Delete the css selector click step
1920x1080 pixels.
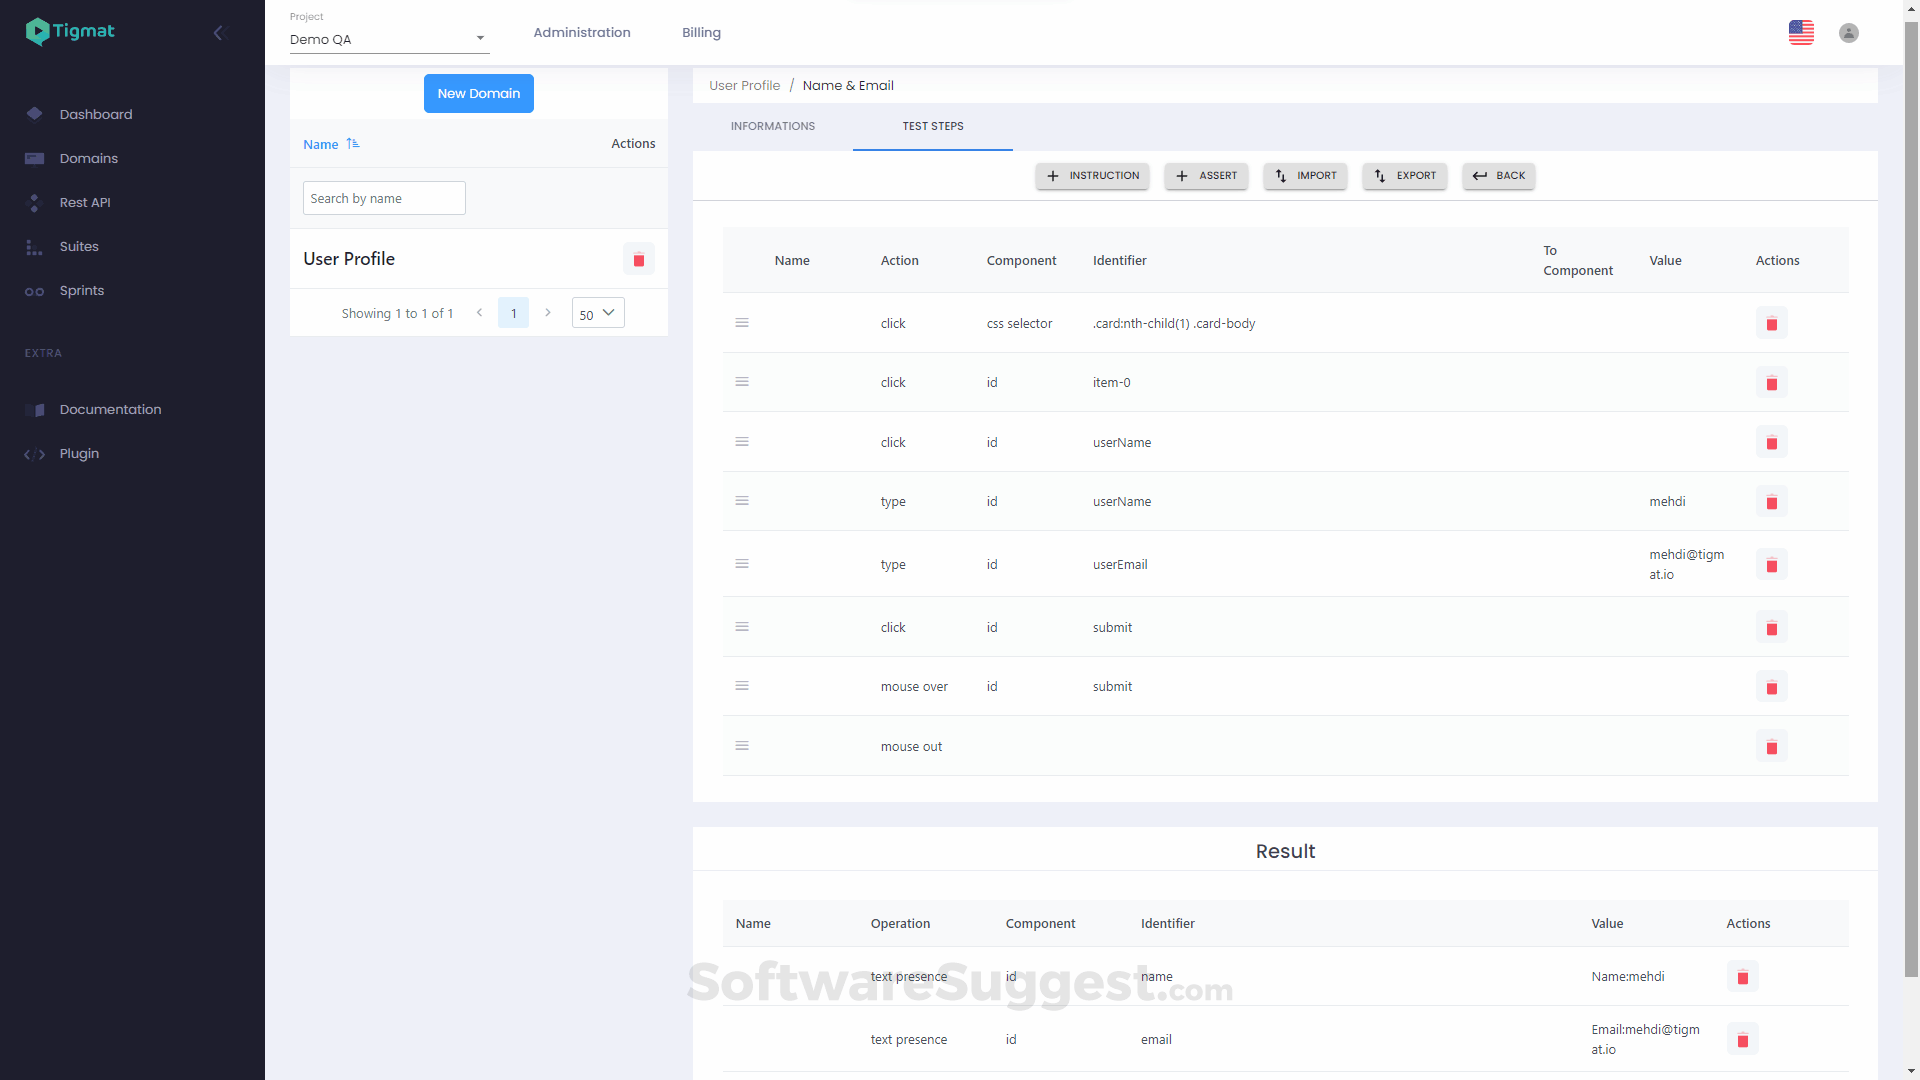click(x=1771, y=324)
